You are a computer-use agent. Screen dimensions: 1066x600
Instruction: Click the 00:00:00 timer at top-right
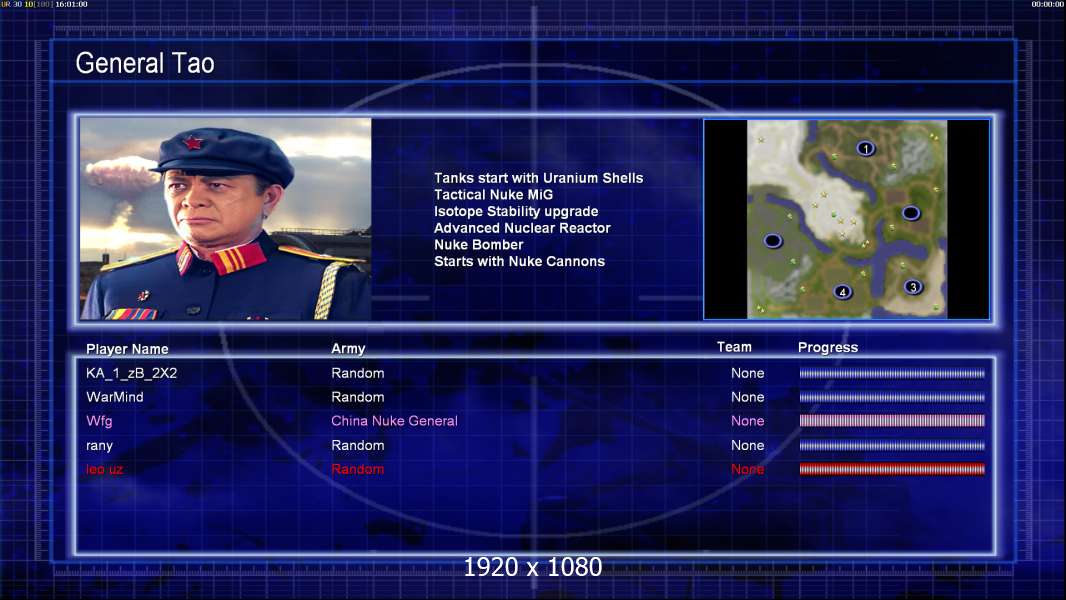(x=1048, y=4)
